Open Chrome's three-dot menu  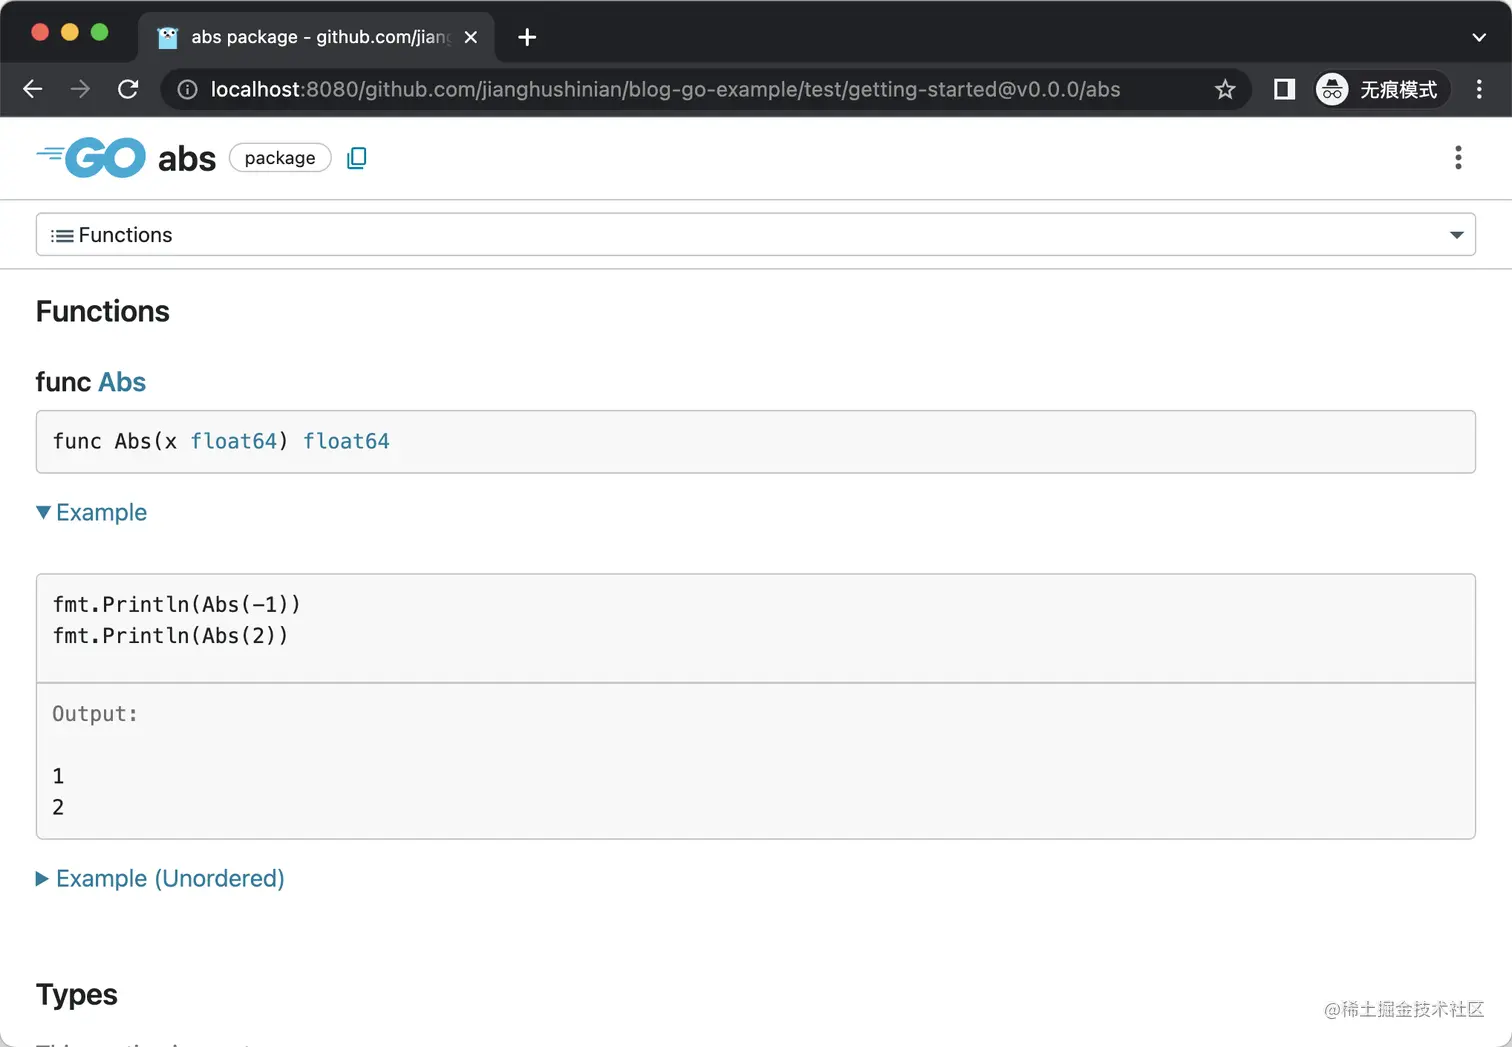[x=1479, y=90]
